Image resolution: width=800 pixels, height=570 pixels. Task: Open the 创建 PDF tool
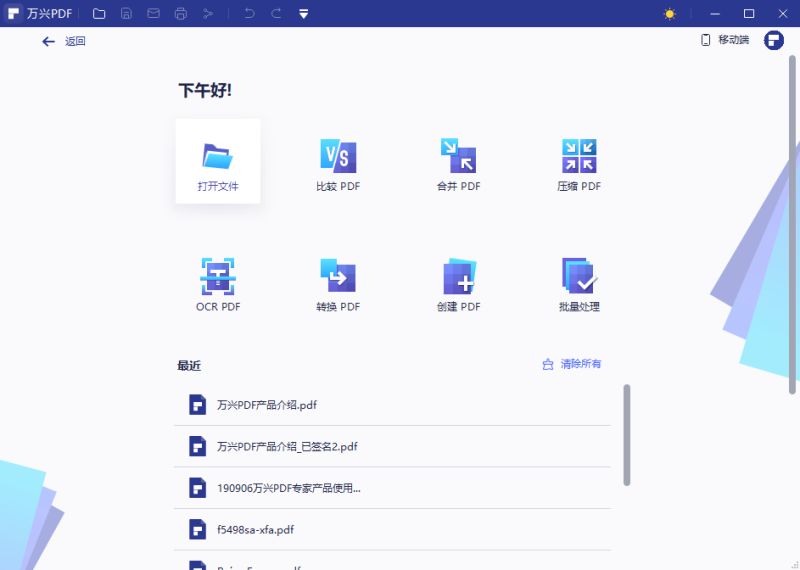[x=459, y=286]
